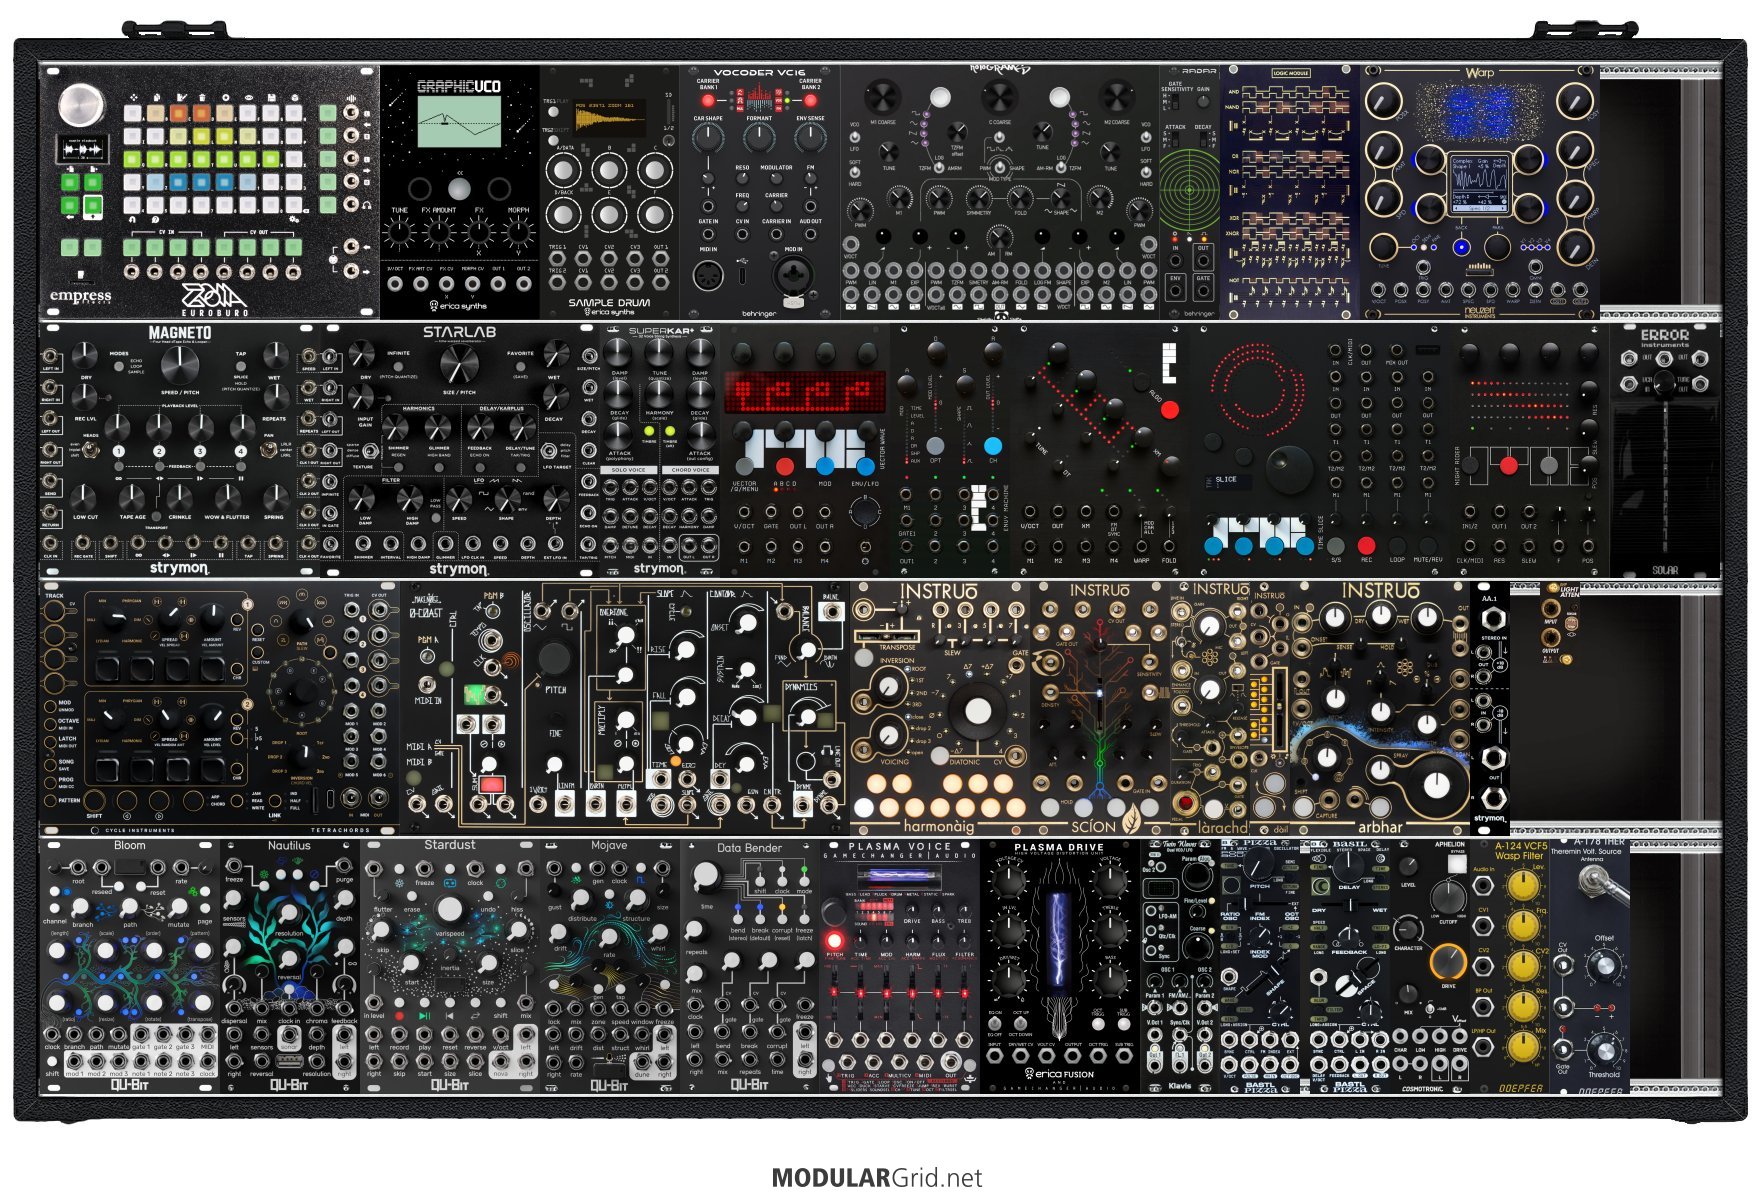Screen dimensions: 1755x1199
Task: Click the erica synths logo on Graphic VCO
Action: coord(458,305)
